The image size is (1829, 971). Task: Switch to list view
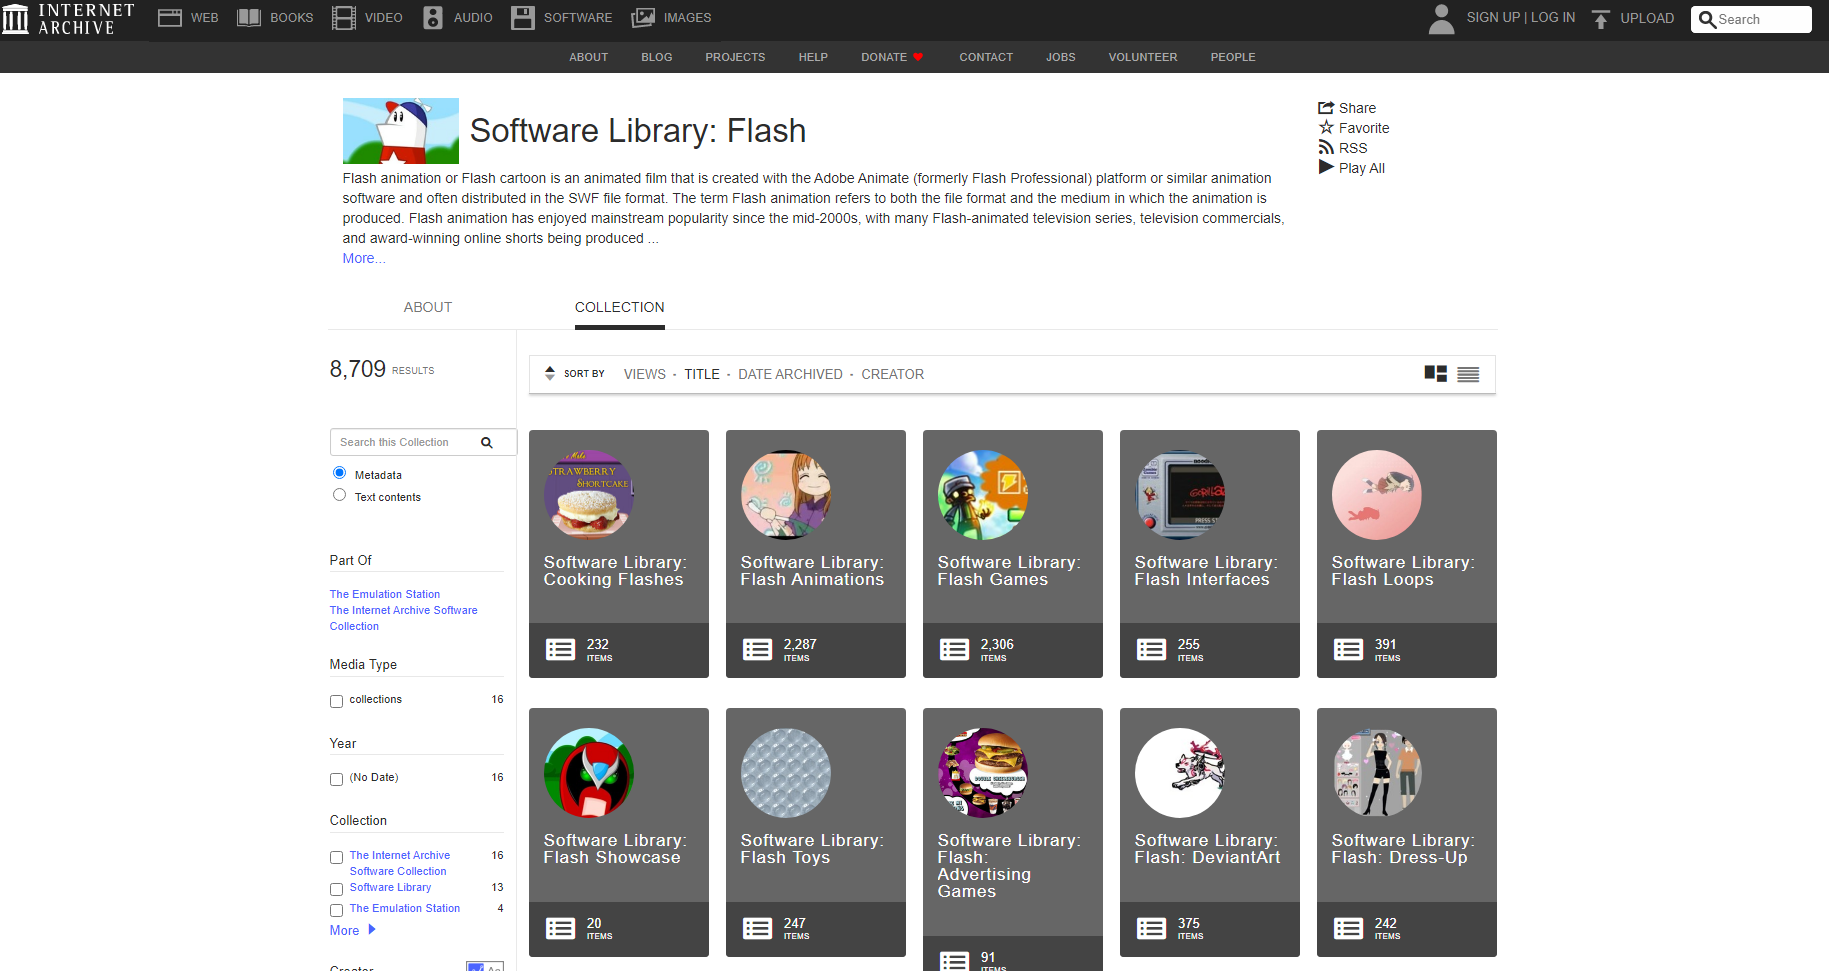coord(1468,374)
